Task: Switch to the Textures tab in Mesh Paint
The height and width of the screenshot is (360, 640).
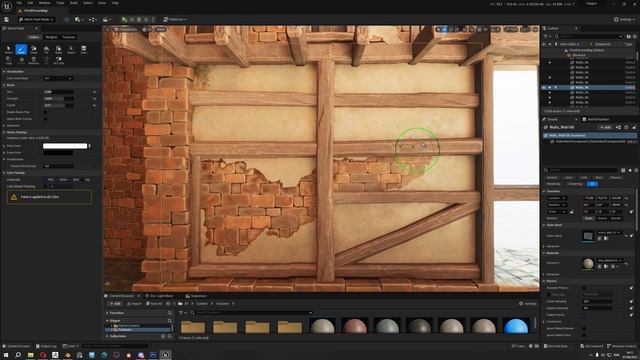Action: pyautogui.click(x=69, y=37)
